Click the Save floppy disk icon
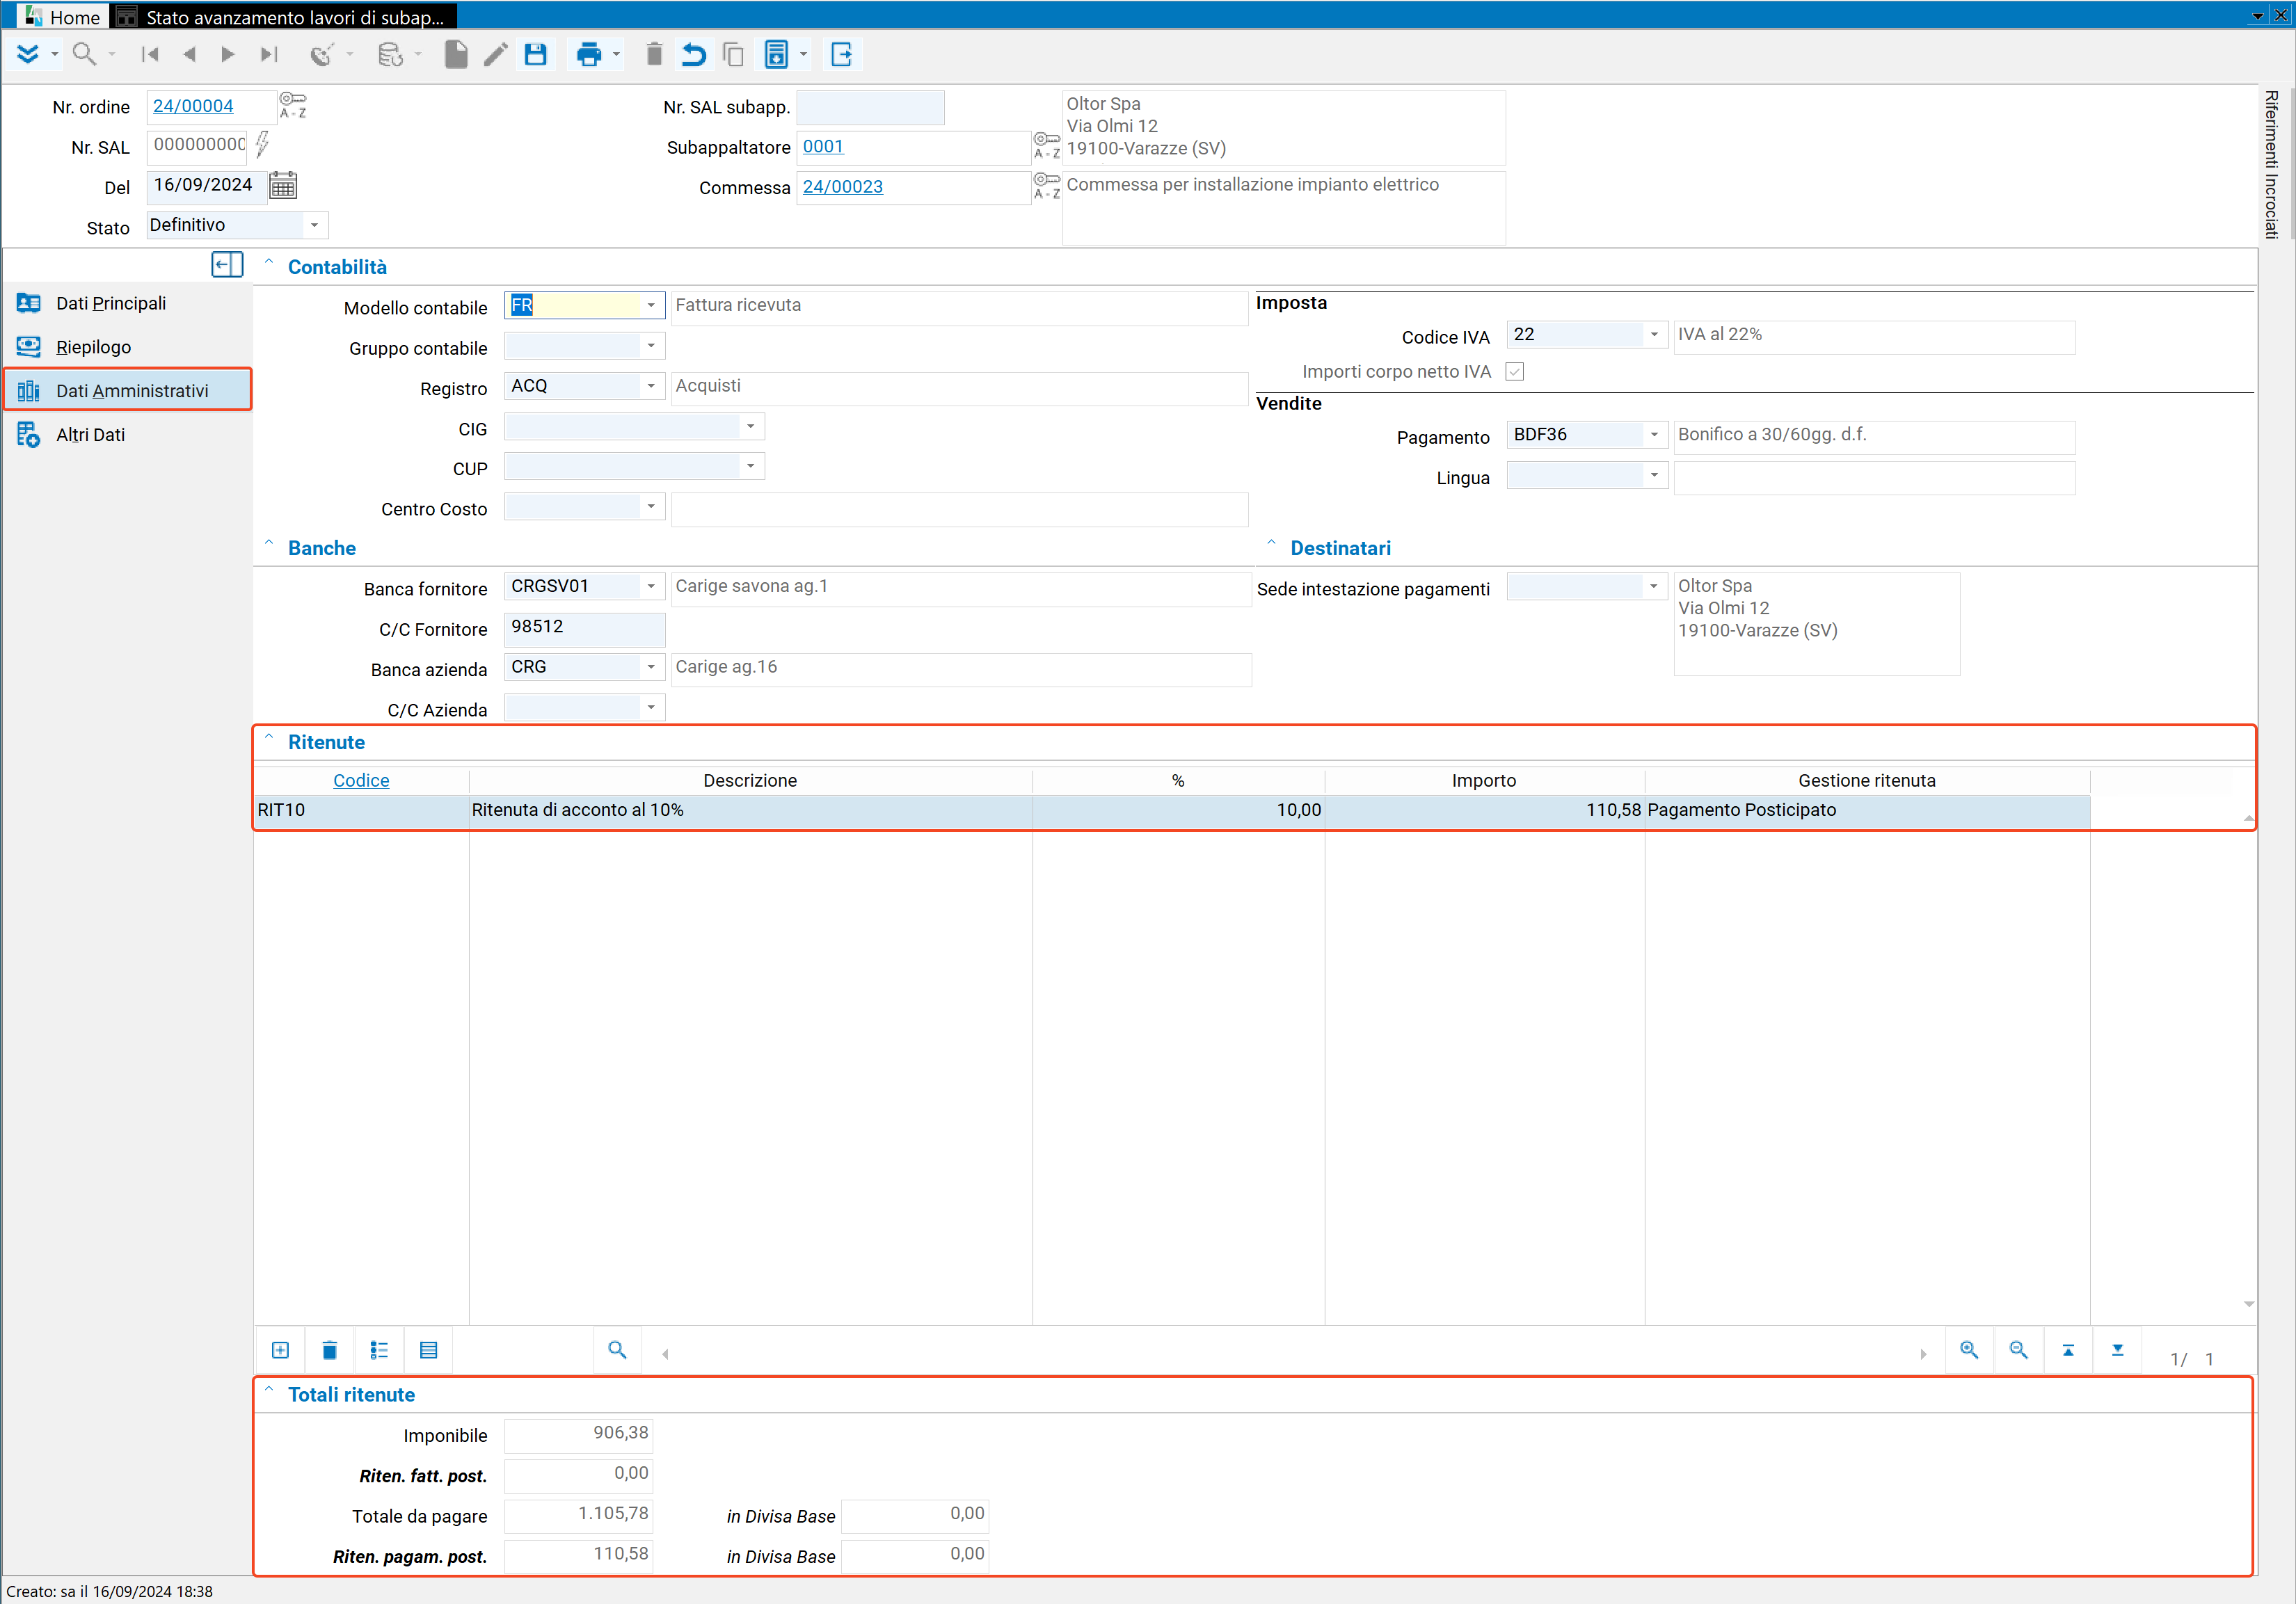The width and height of the screenshot is (2296, 1604). point(536,54)
